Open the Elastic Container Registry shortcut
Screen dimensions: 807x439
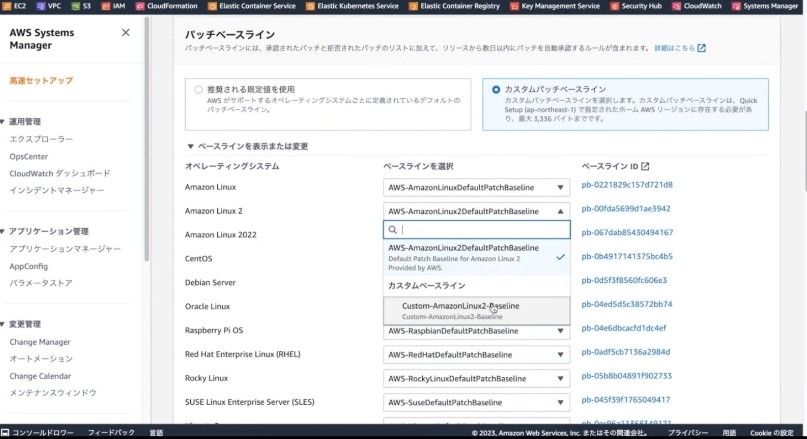(x=454, y=6)
